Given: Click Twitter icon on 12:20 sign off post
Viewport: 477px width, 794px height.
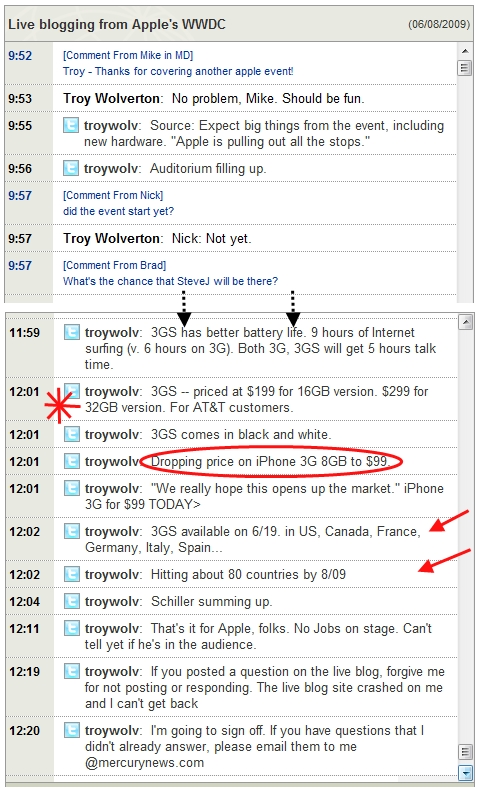Looking at the screenshot, I should pos(72,730).
